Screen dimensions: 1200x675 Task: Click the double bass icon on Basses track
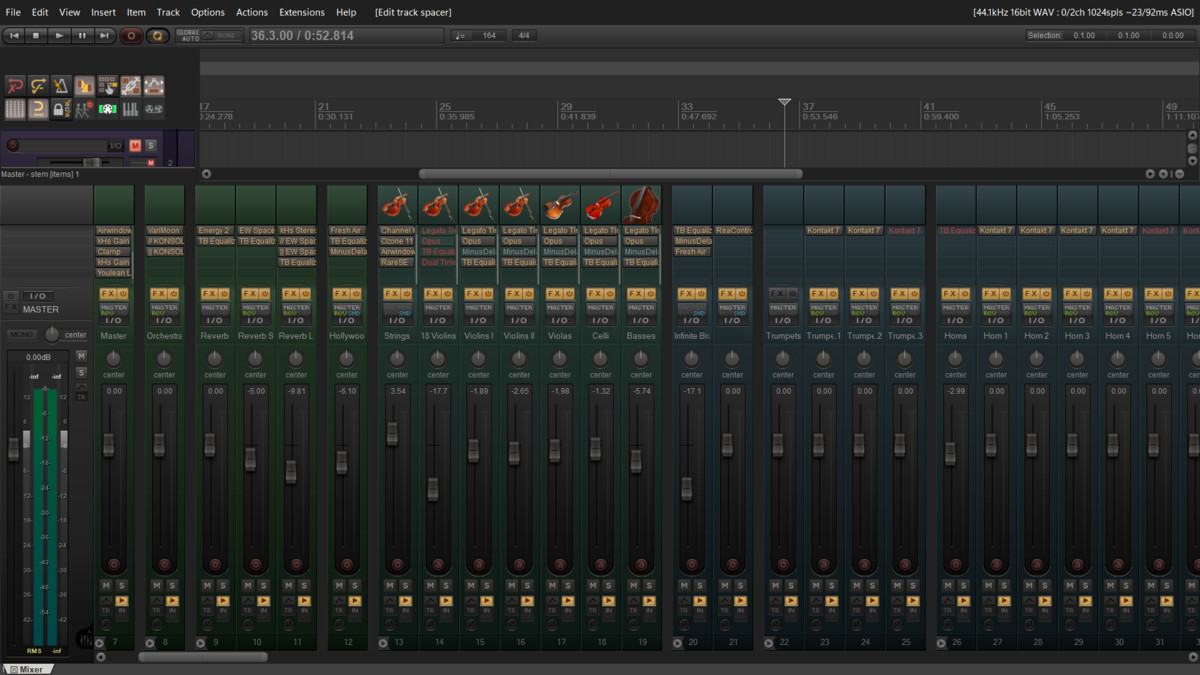[641, 204]
